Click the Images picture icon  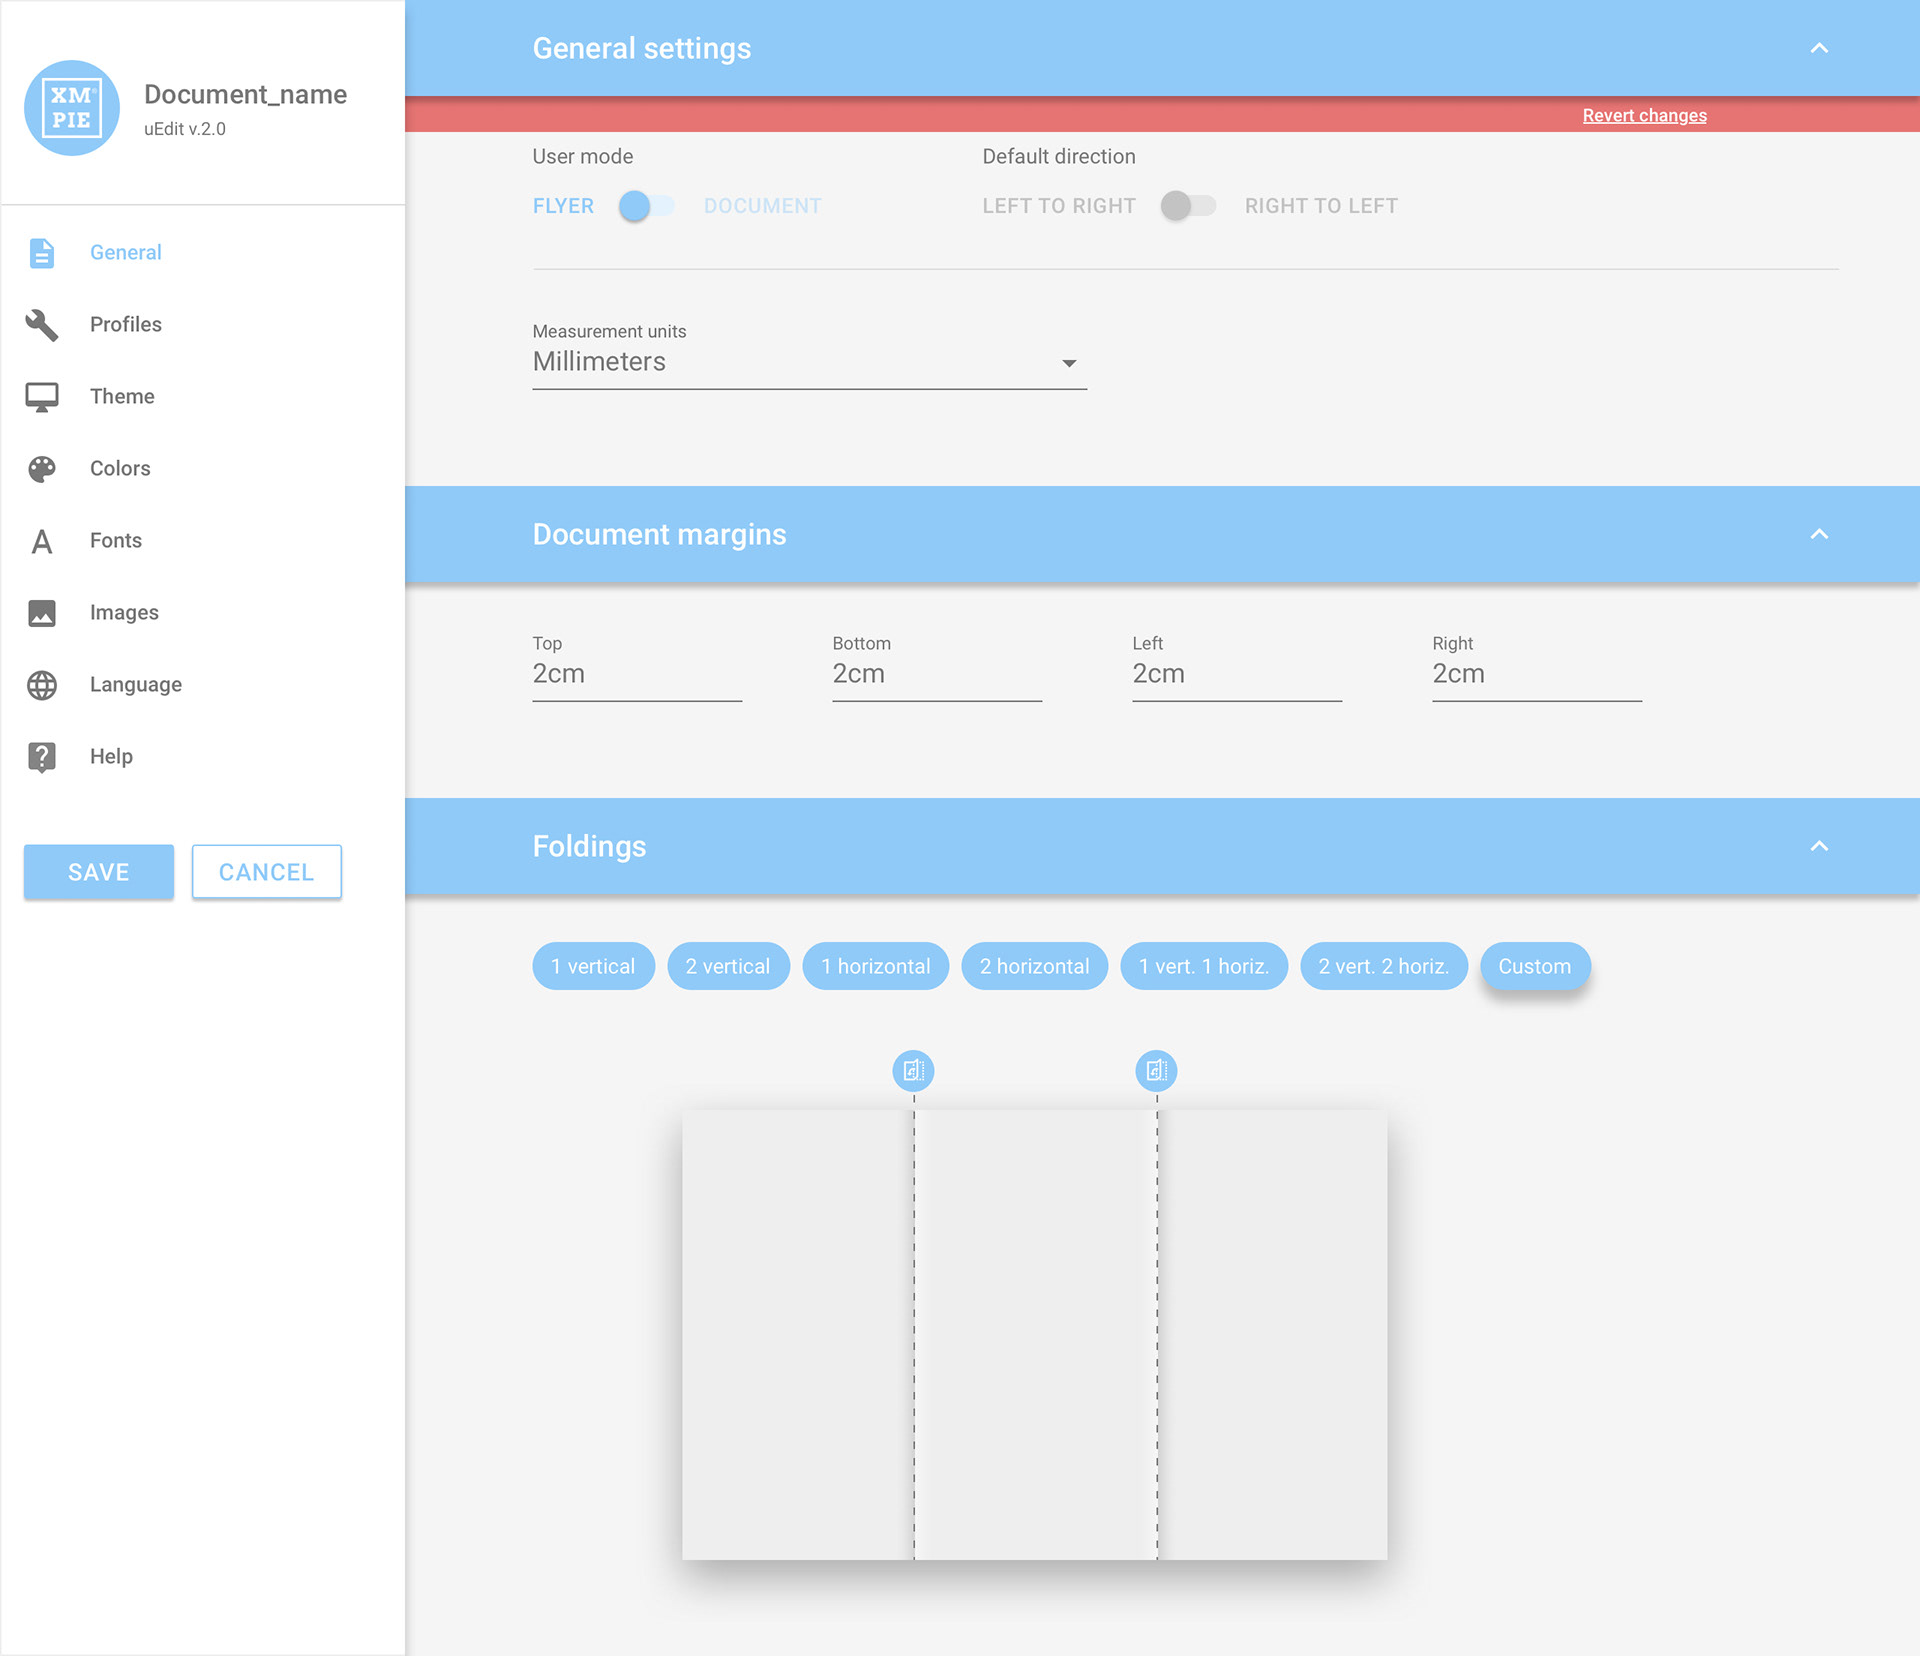coord(42,613)
